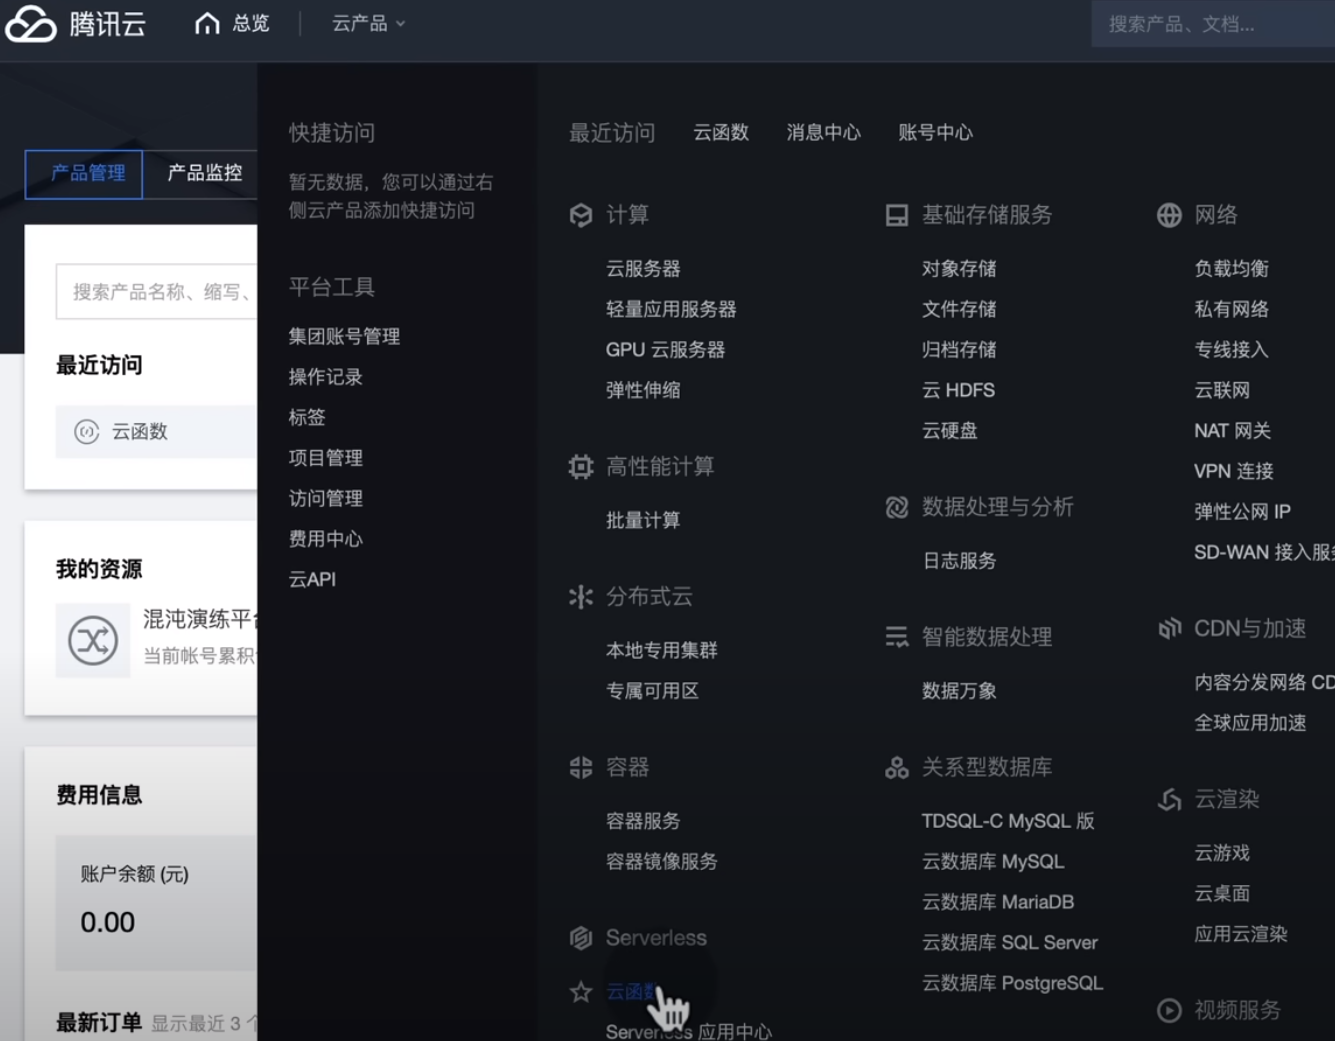Image resolution: width=1335 pixels, height=1041 pixels.
Task: Open 本地专用集群 product
Action: (x=662, y=651)
